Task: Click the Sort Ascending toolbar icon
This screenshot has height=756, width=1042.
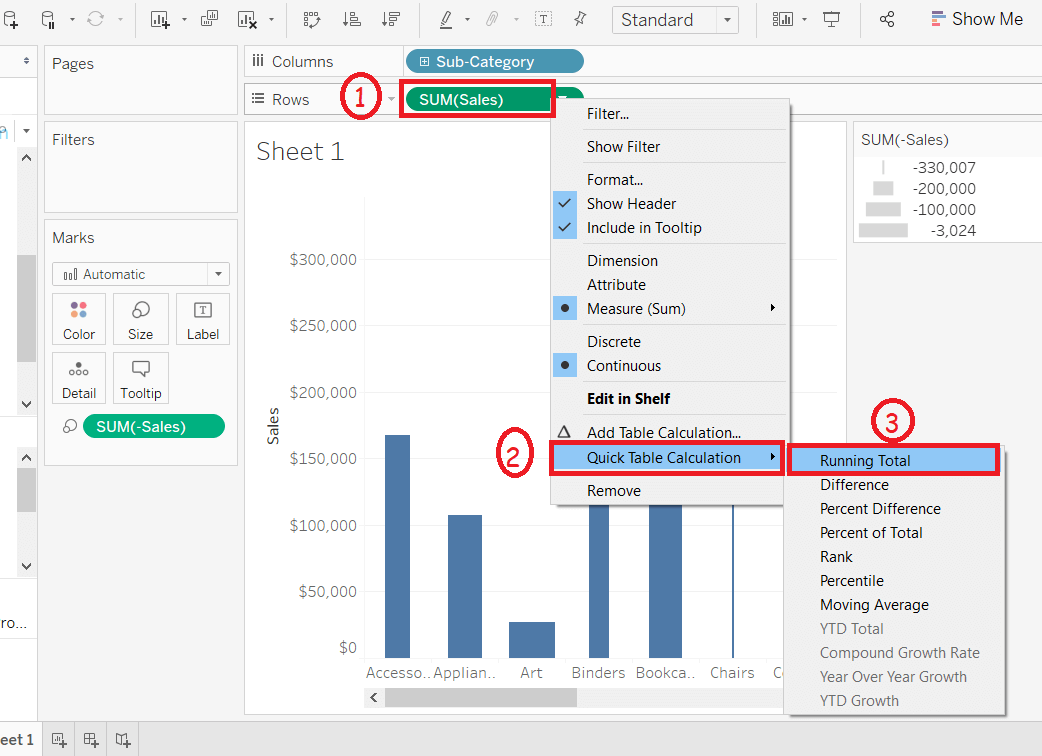Action: 352,19
